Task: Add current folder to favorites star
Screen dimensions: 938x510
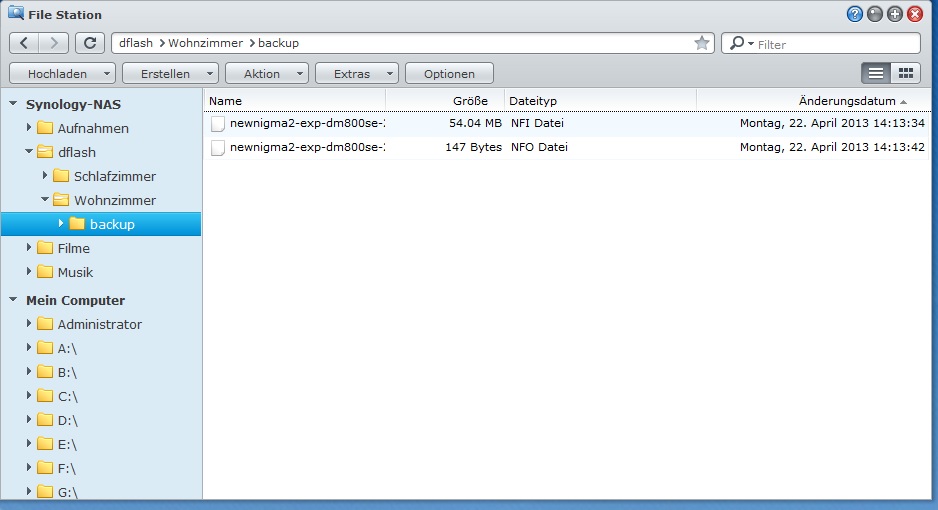Action: click(702, 43)
